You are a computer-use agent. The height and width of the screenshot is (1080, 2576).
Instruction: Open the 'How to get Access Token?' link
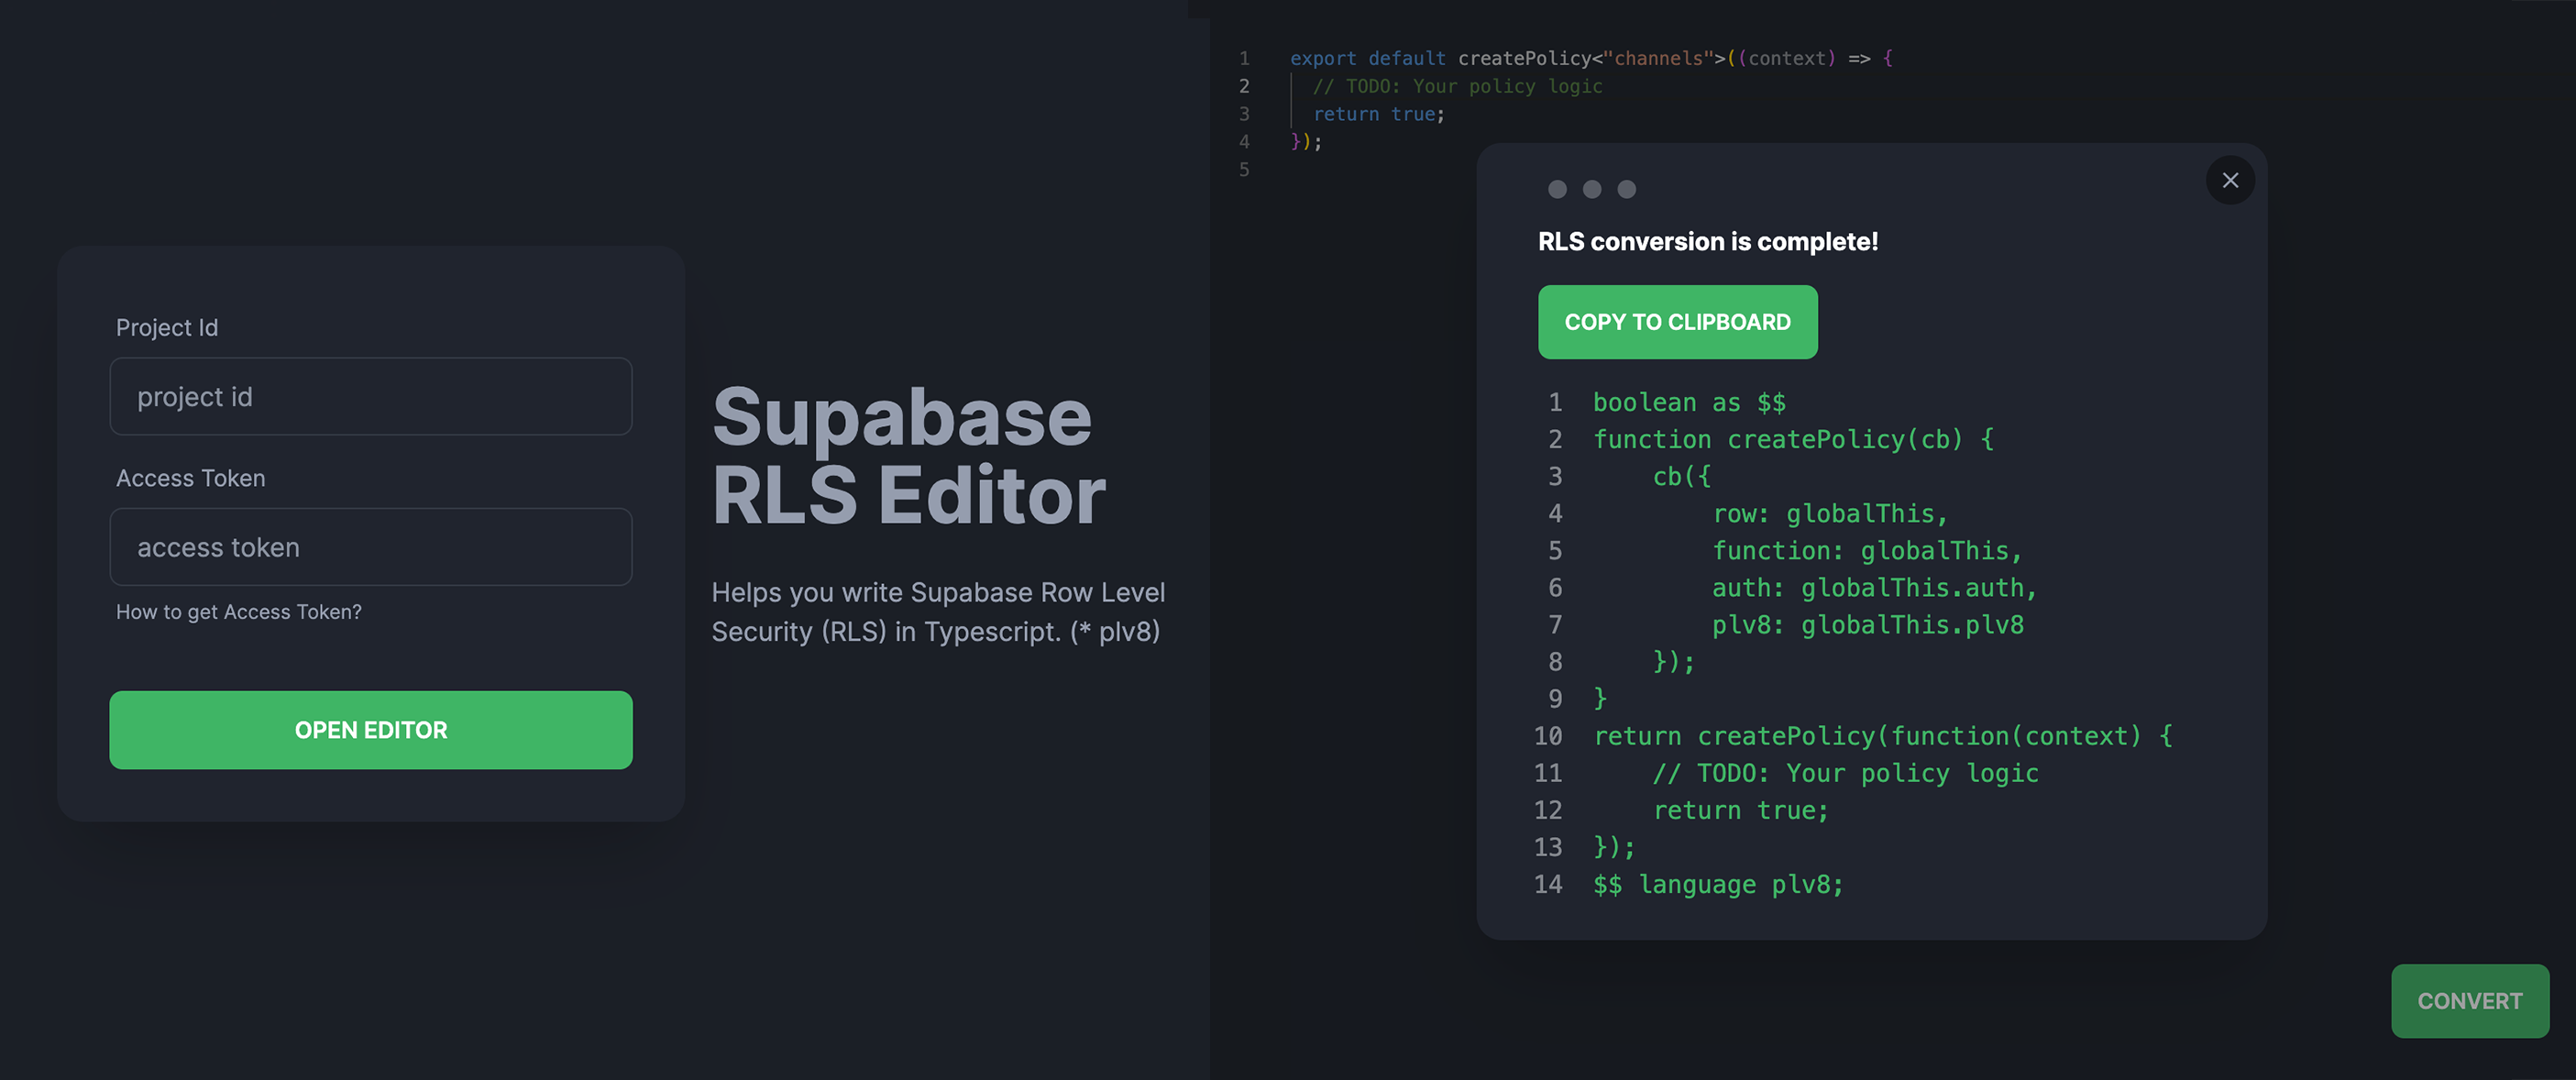(x=238, y=612)
